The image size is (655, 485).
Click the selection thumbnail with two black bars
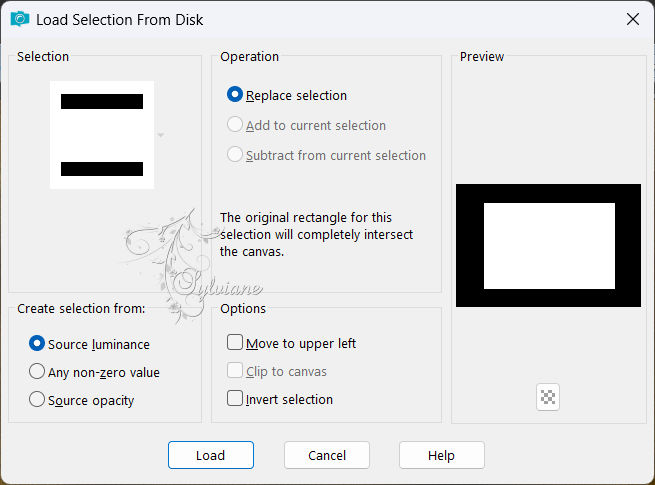click(x=102, y=135)
